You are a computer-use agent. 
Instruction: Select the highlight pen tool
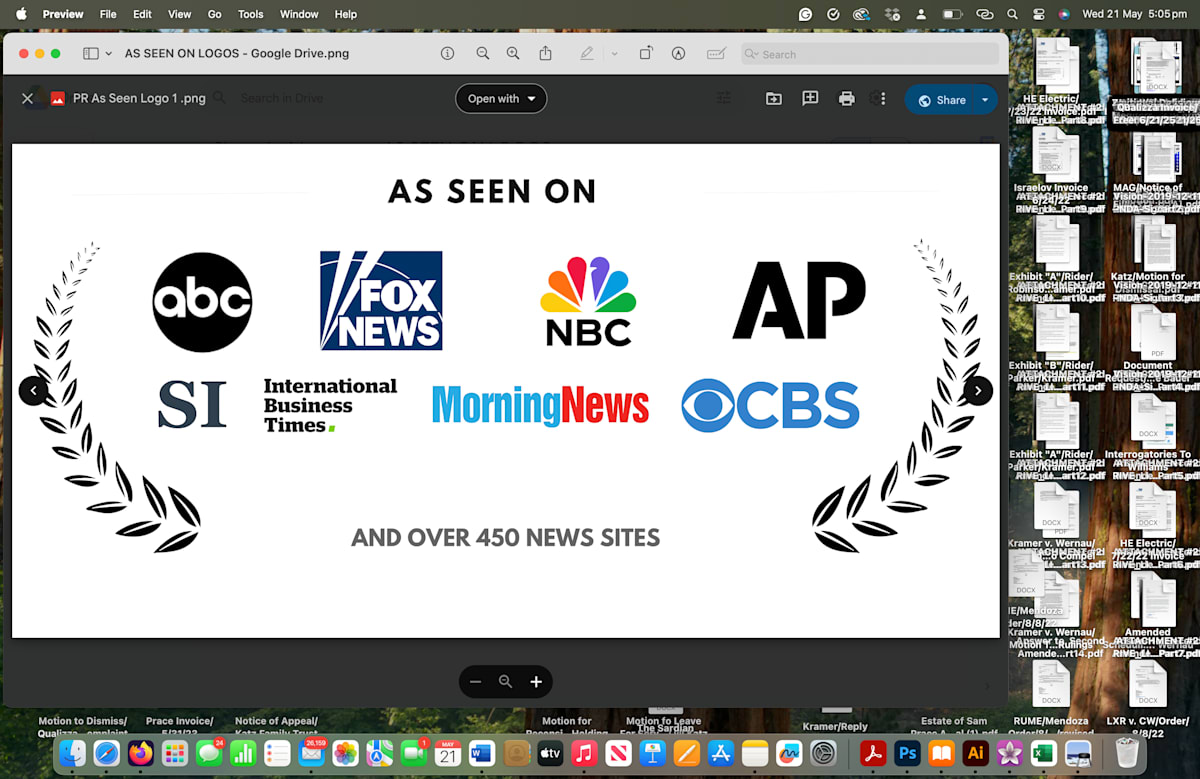pyautogui.click(x=587, y=53)
